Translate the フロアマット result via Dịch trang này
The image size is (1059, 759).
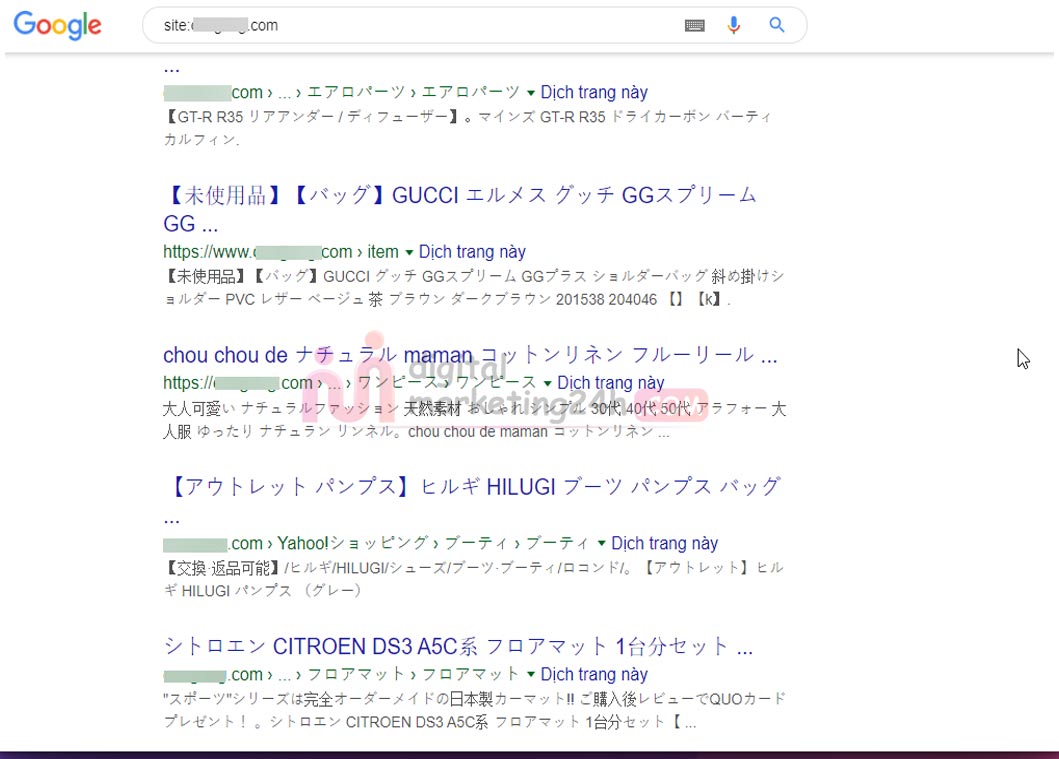pyautogui.click(x=594, y=675)
